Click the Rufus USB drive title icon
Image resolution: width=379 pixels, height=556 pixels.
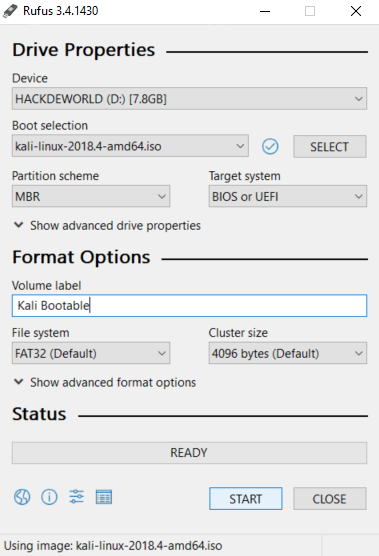coord(10,11)
